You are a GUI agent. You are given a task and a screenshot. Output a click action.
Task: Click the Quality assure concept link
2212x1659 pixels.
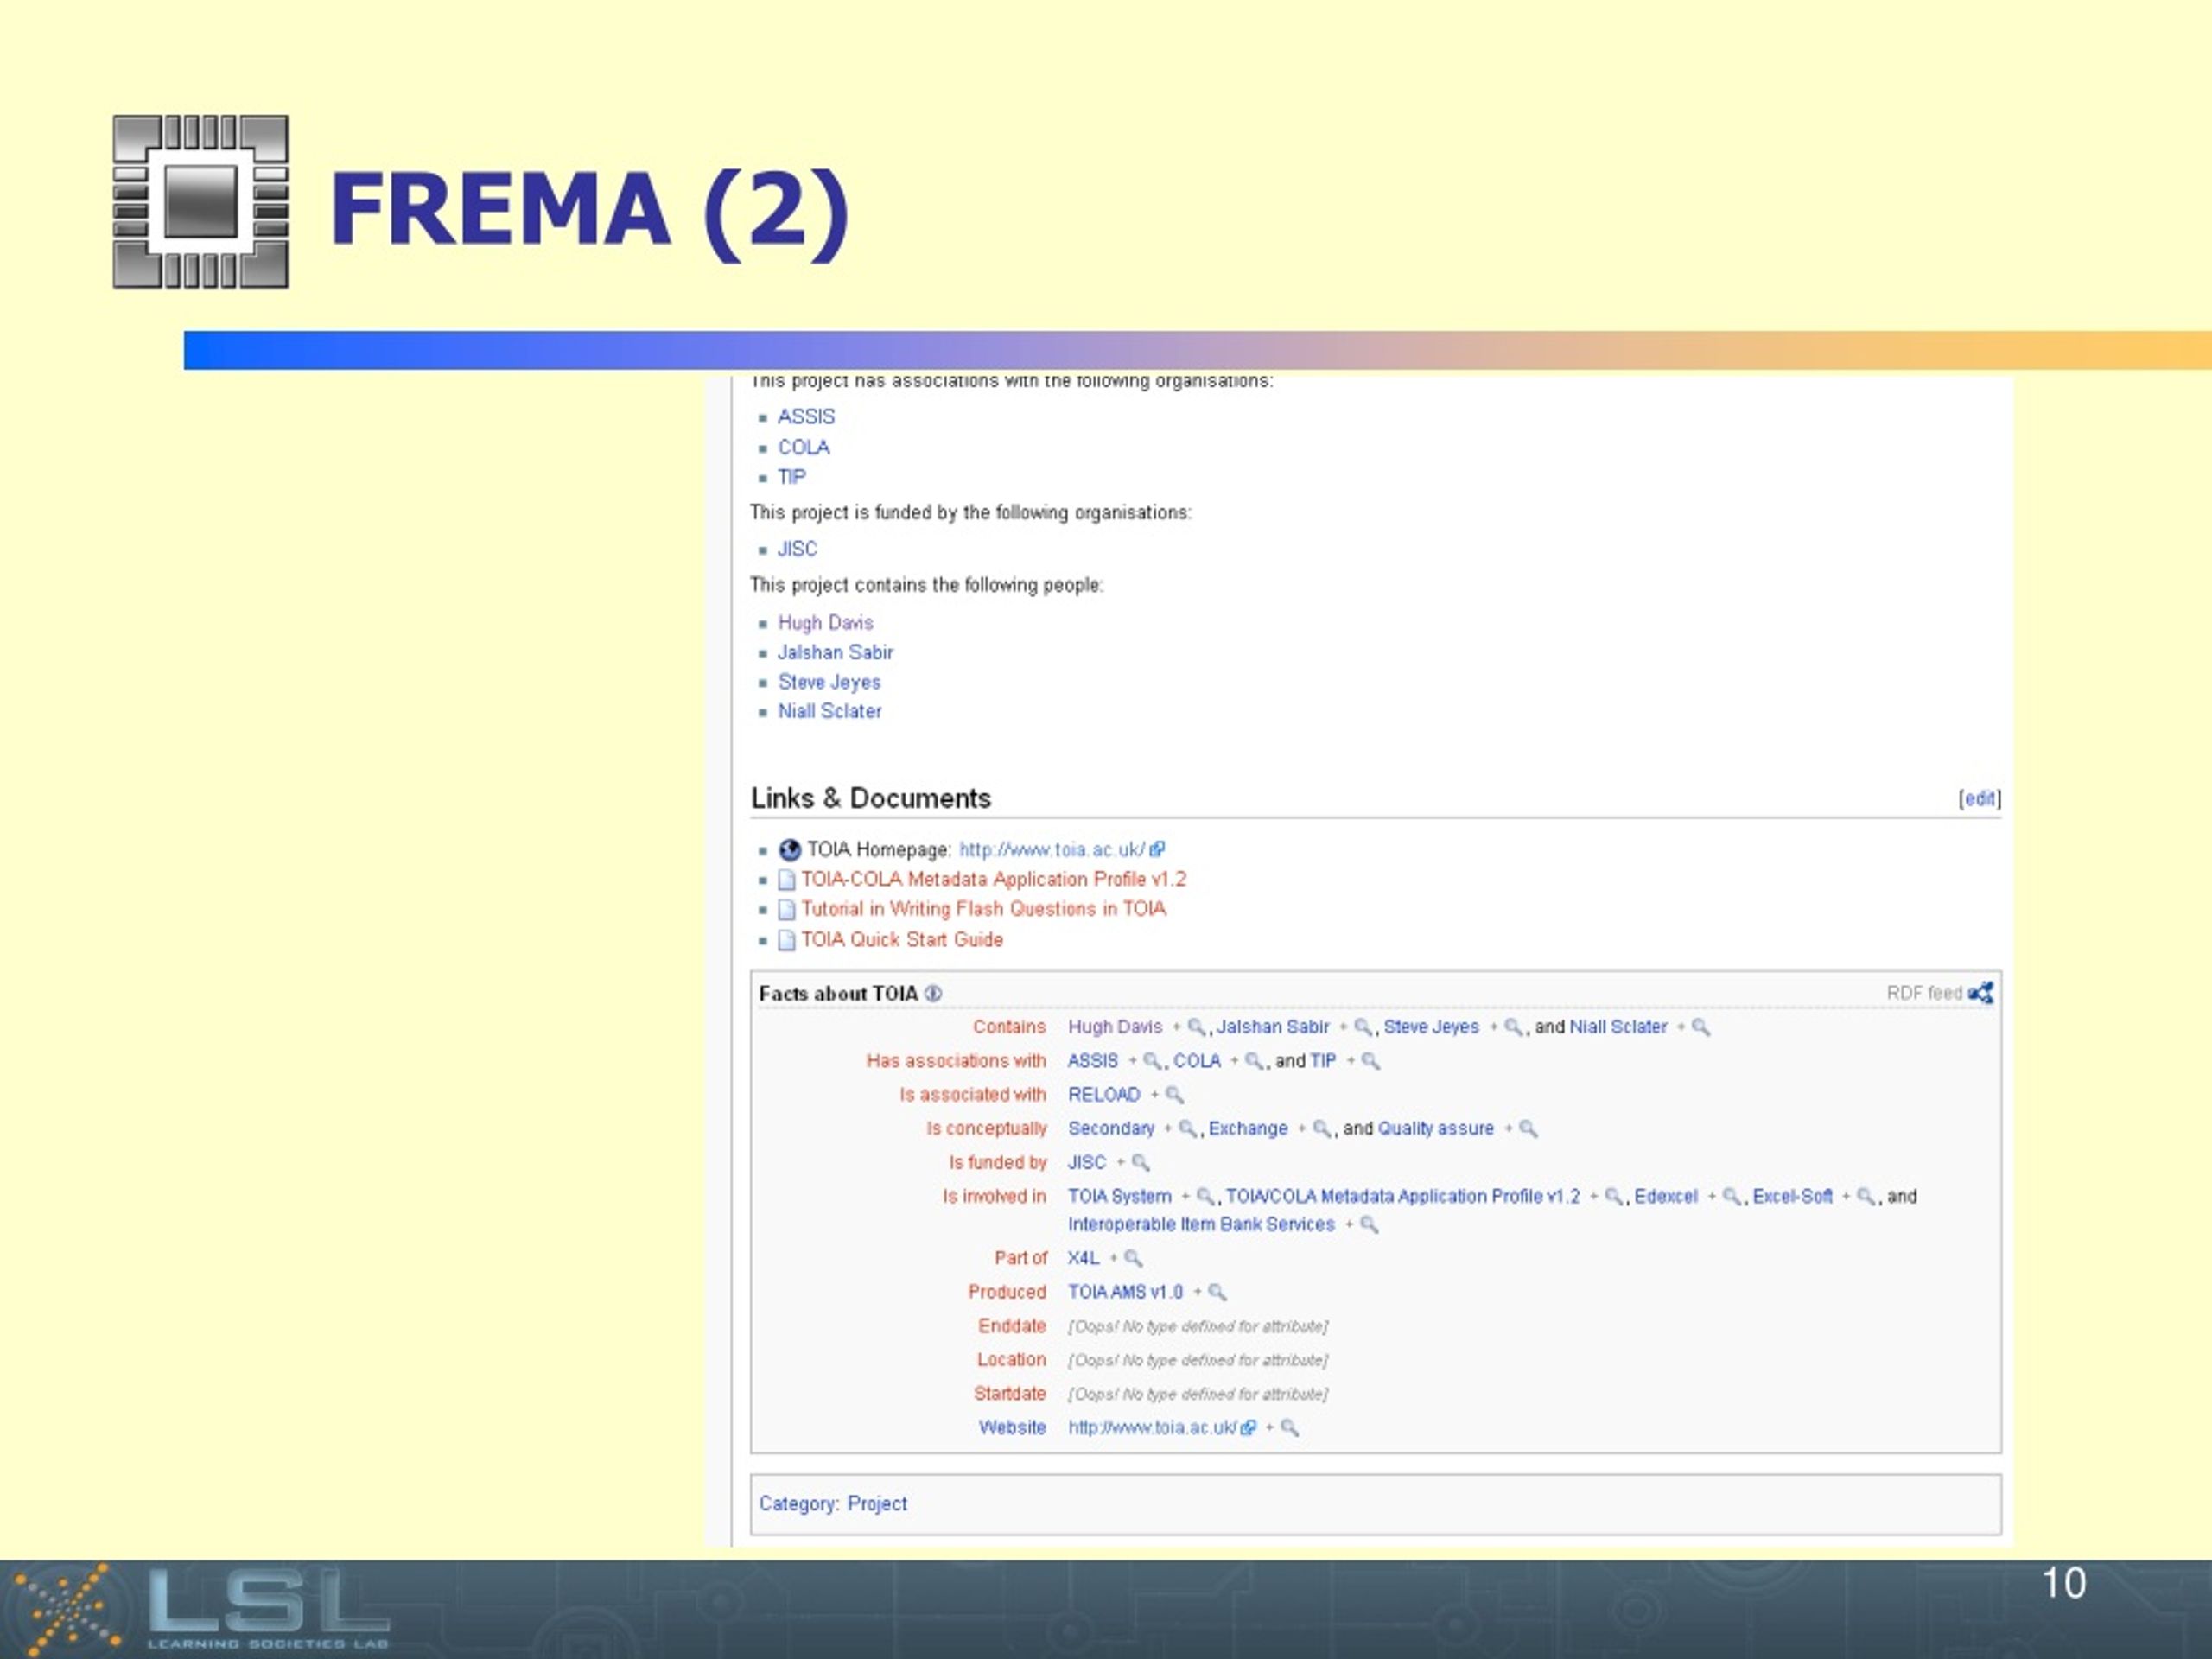coord(1436,1129)
